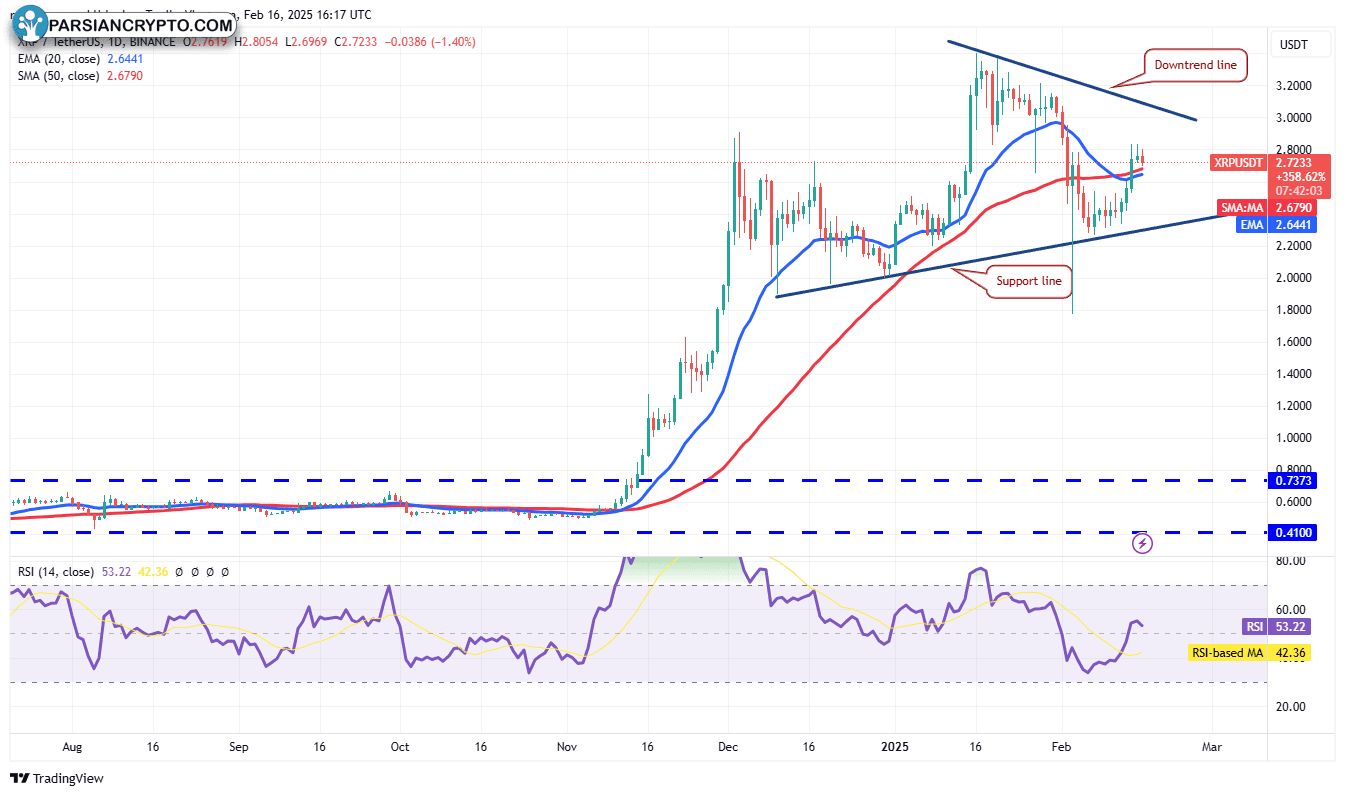Select the Downtrend line callout label
The height and width of the screenshot is (796, 1345).
1195,65
